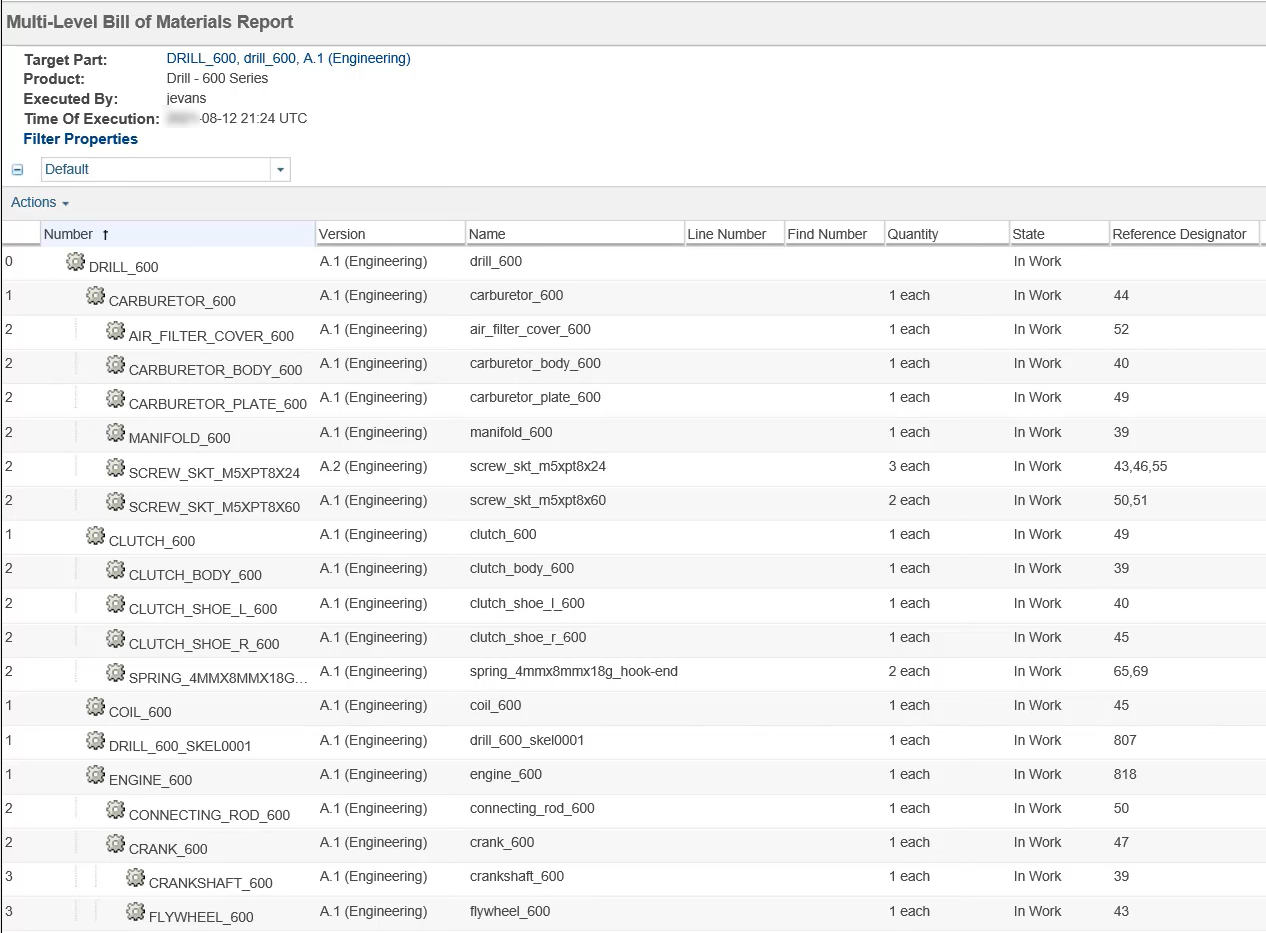The image size is (1266, 933).
Task: Open target part link DRILL_600, drill_600, A.1
Action: [x=288, y=59]
